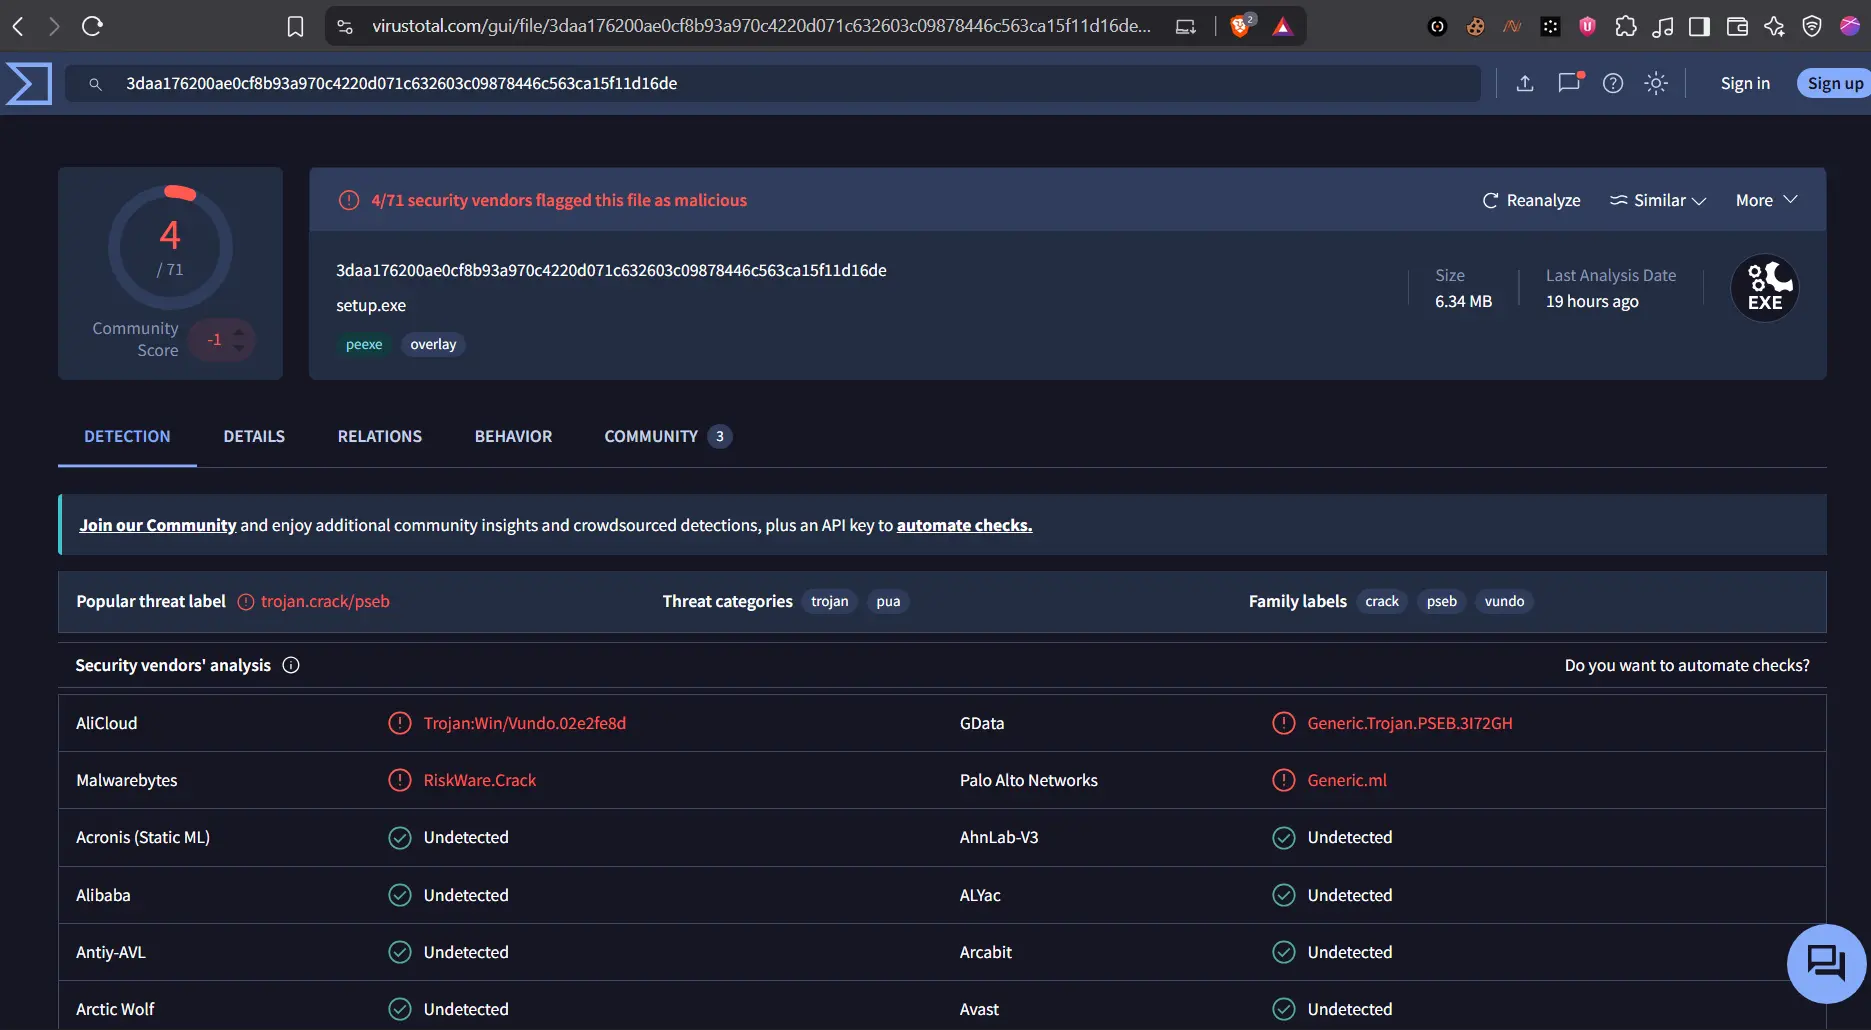Select the pseb family label chip
This screenshot has width=1871, height=1030.
[1441, 601]
